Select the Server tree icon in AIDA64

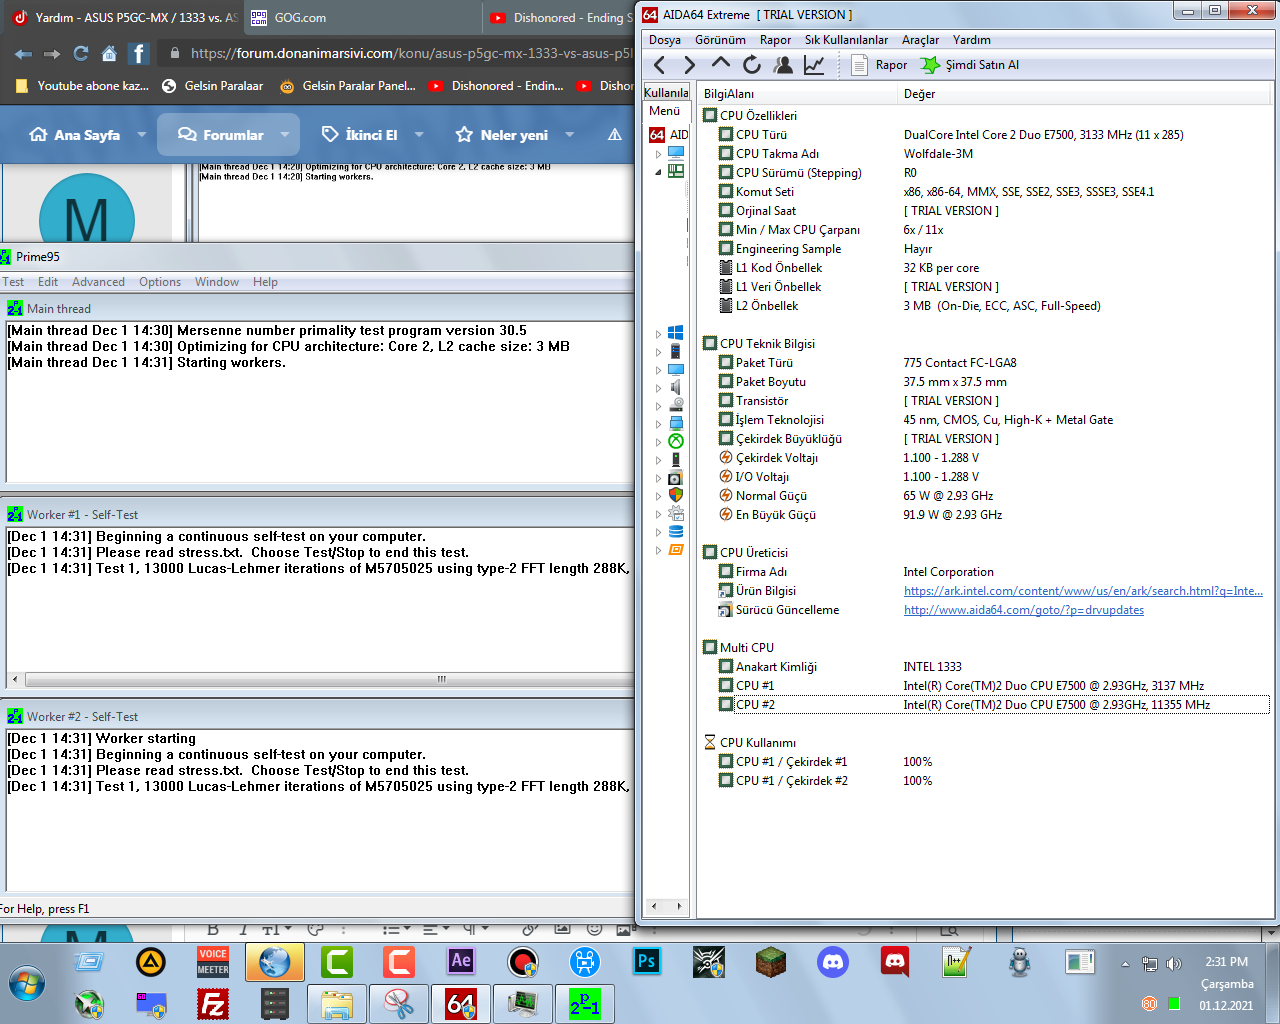coord(676,351)
